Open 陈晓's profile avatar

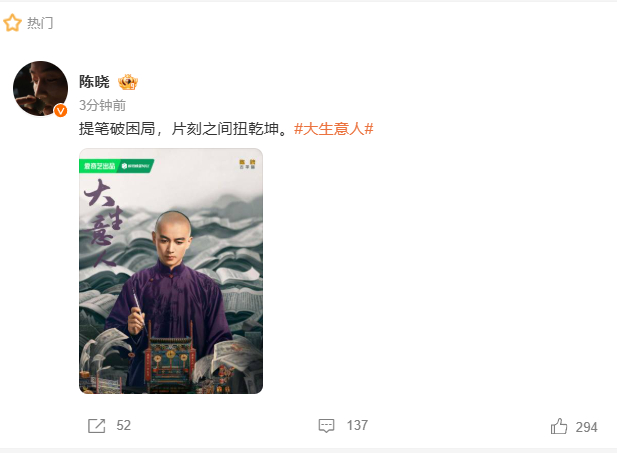pyautogui.click(x=40, y=89)
